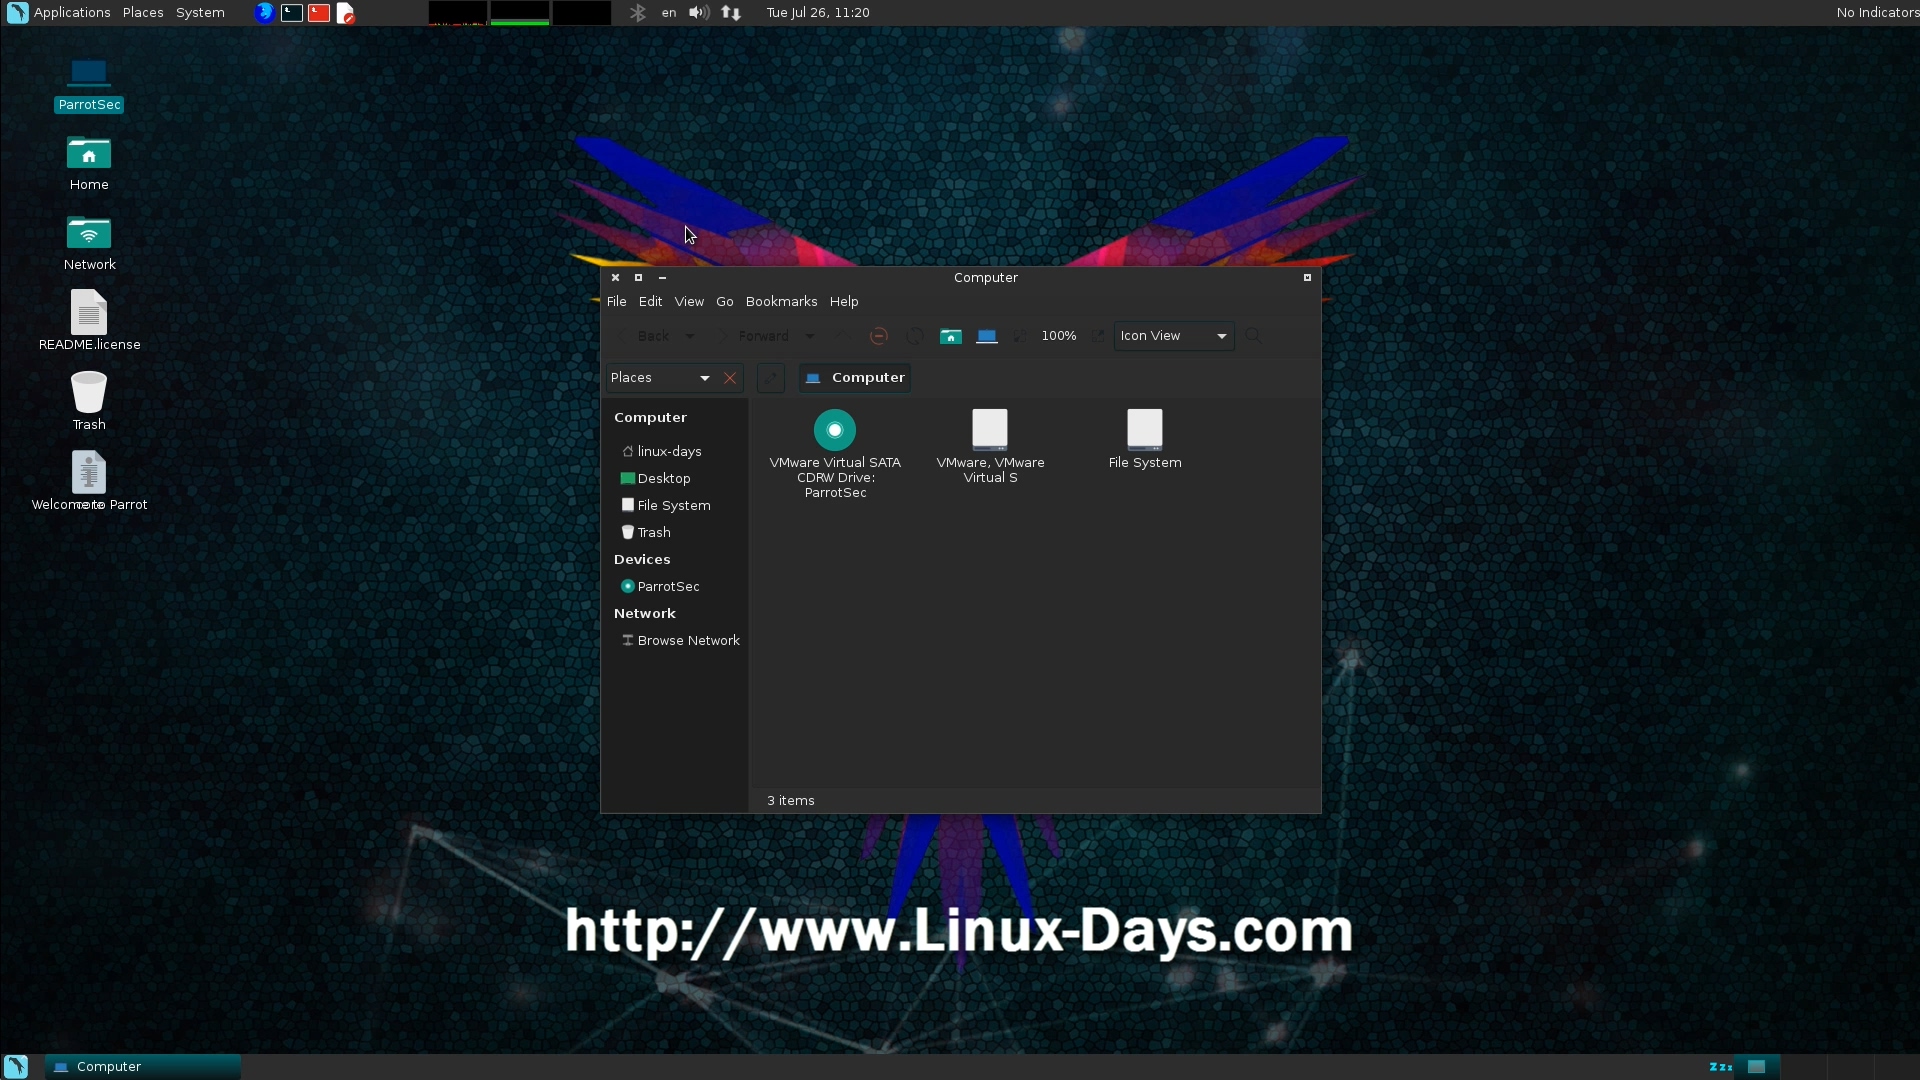Toggle the location edit pencil button
Image resolution: width=1920 pixels, height=1080 pixels.
pyautogui.click(x=770, y=378)
